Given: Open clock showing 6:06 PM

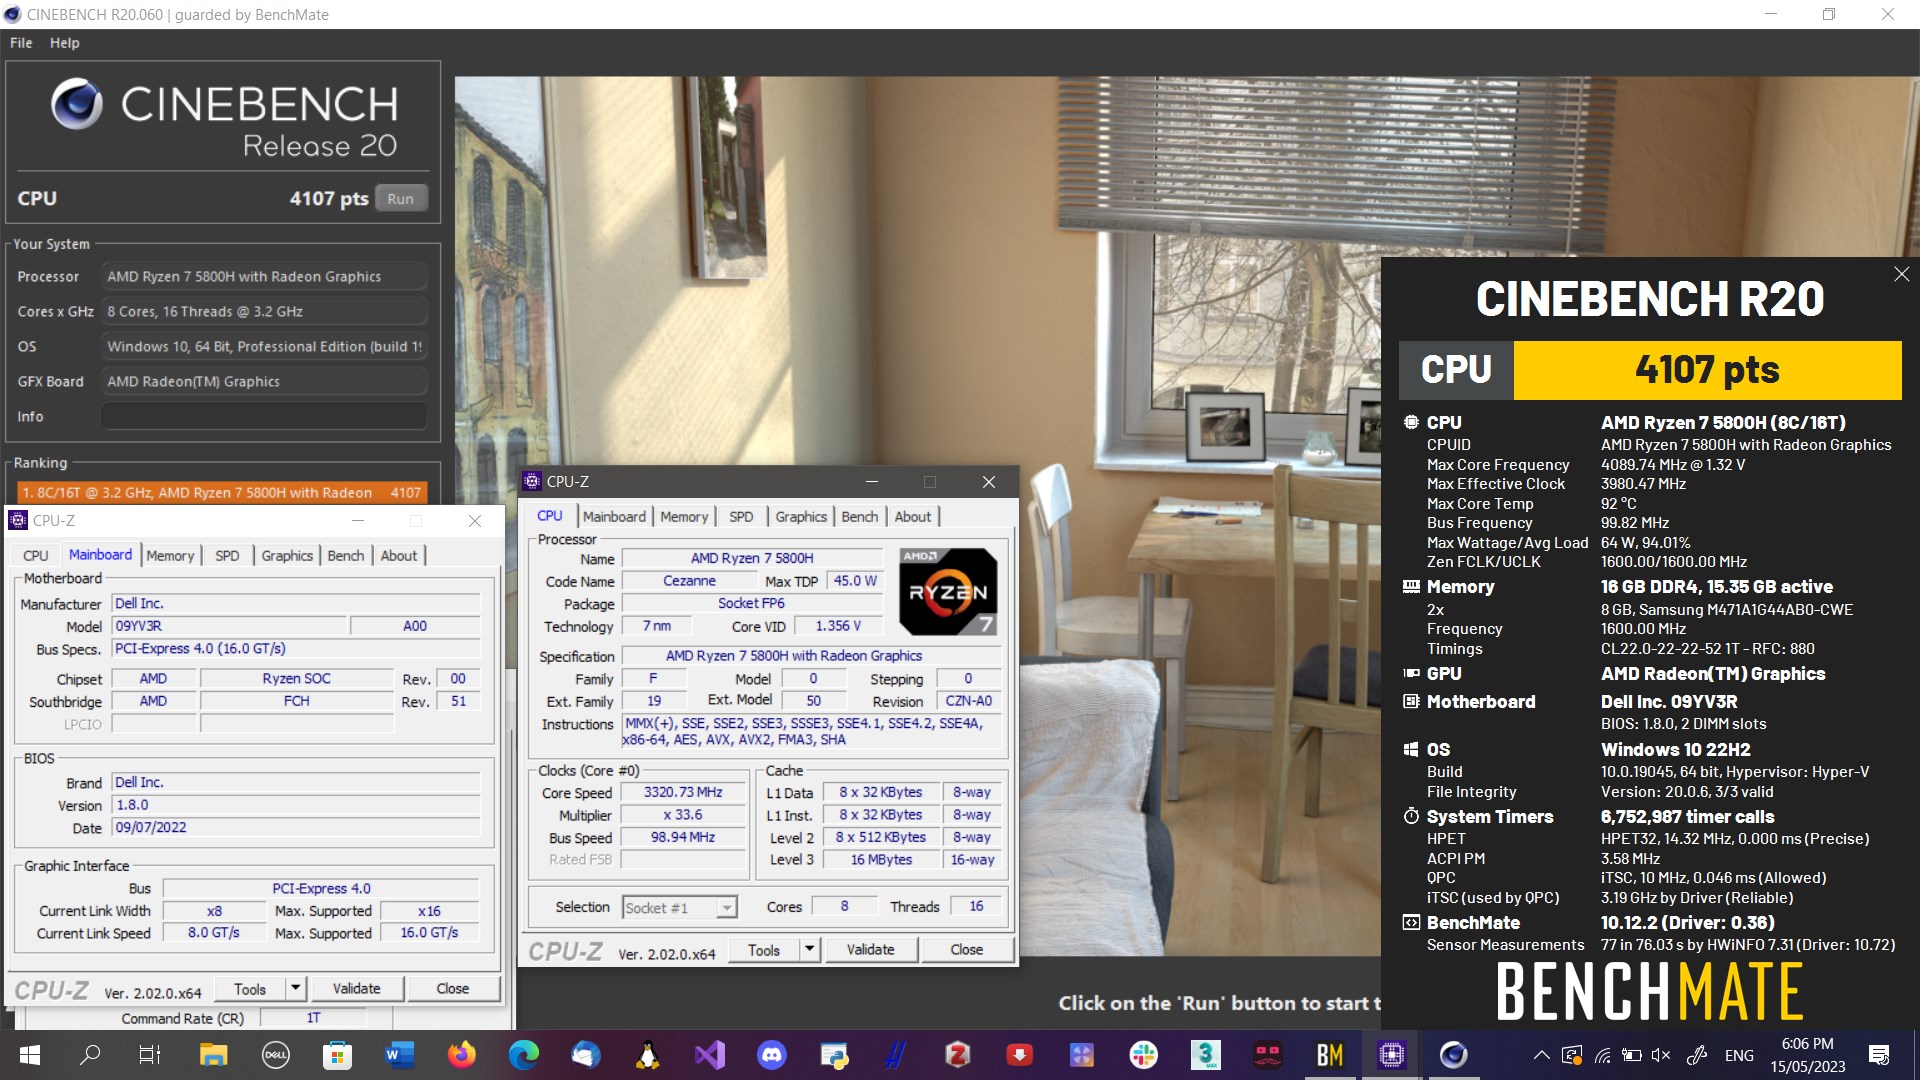Looking at the screenshot, I should (x=1808, y=1044).
